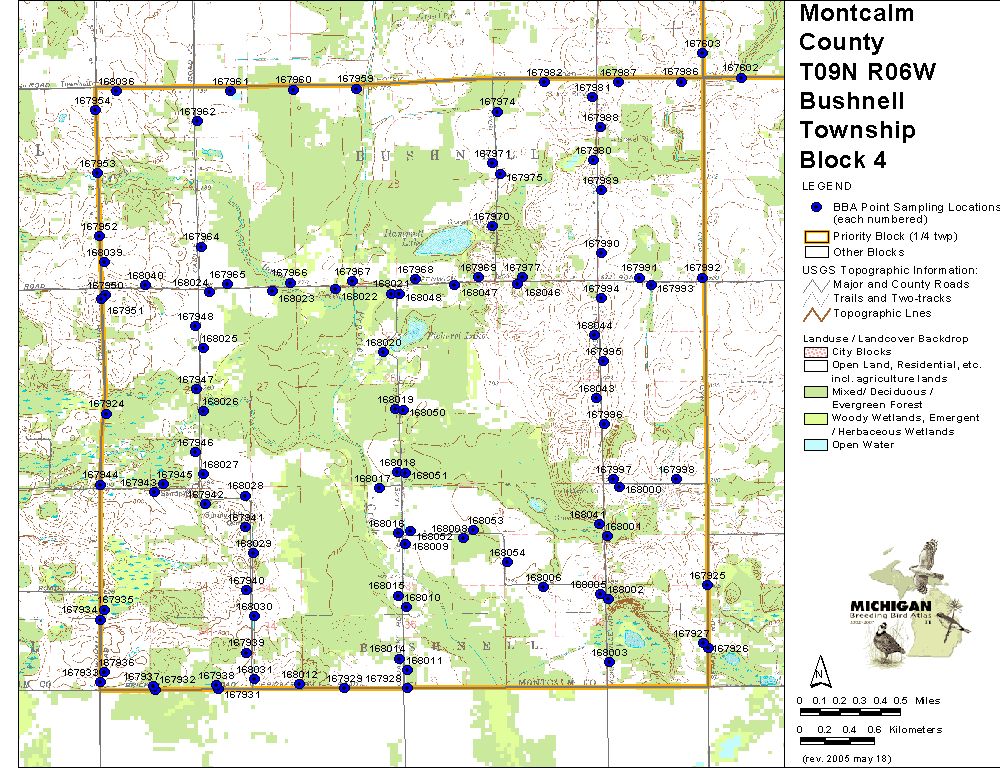The width and height of the screenshot is (1000, 768).
Task: Select sampling point 167924
Action: pyautogui.click(x=106, y=414)
